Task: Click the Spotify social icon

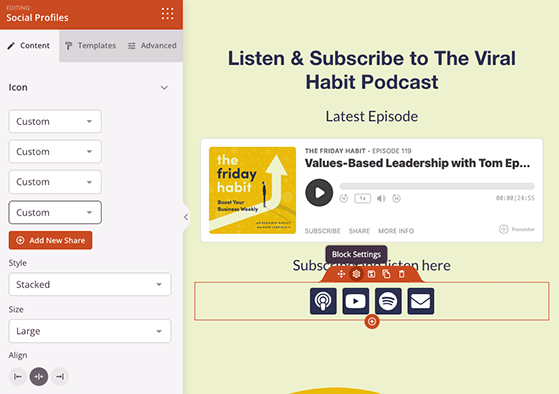Action: coord(388,301)
